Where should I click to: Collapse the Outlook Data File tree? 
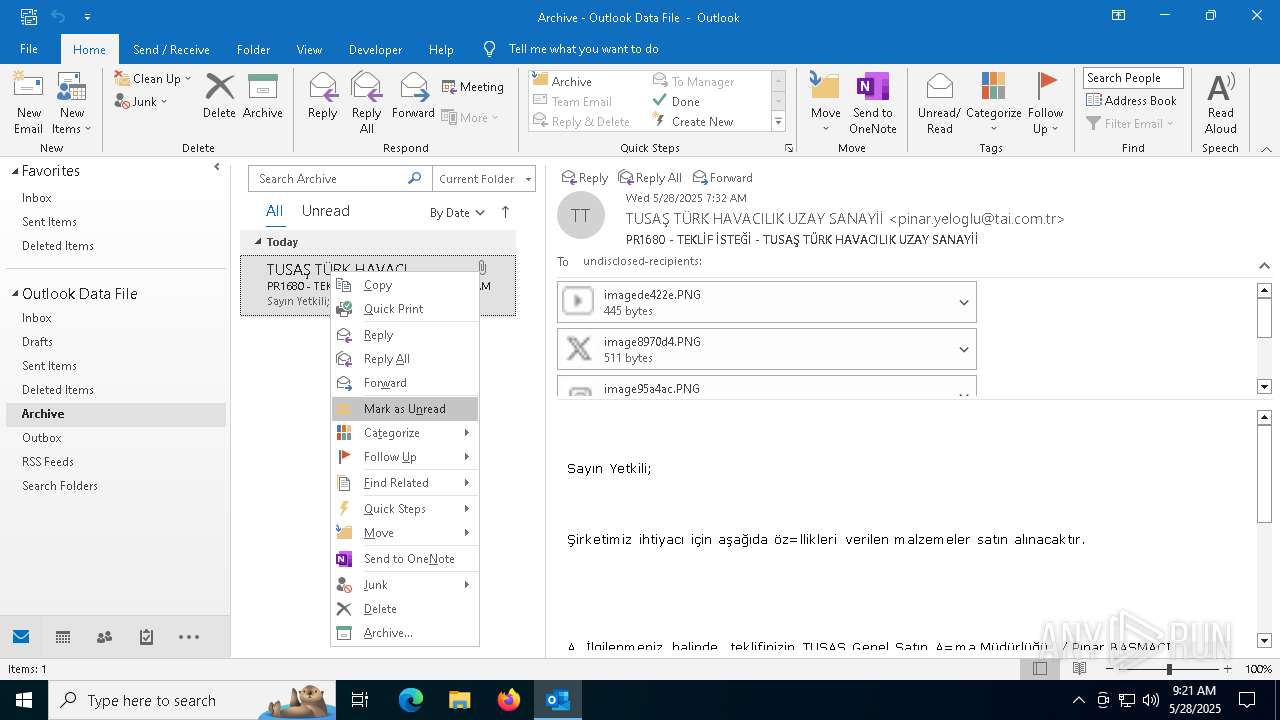pos(15,294)
